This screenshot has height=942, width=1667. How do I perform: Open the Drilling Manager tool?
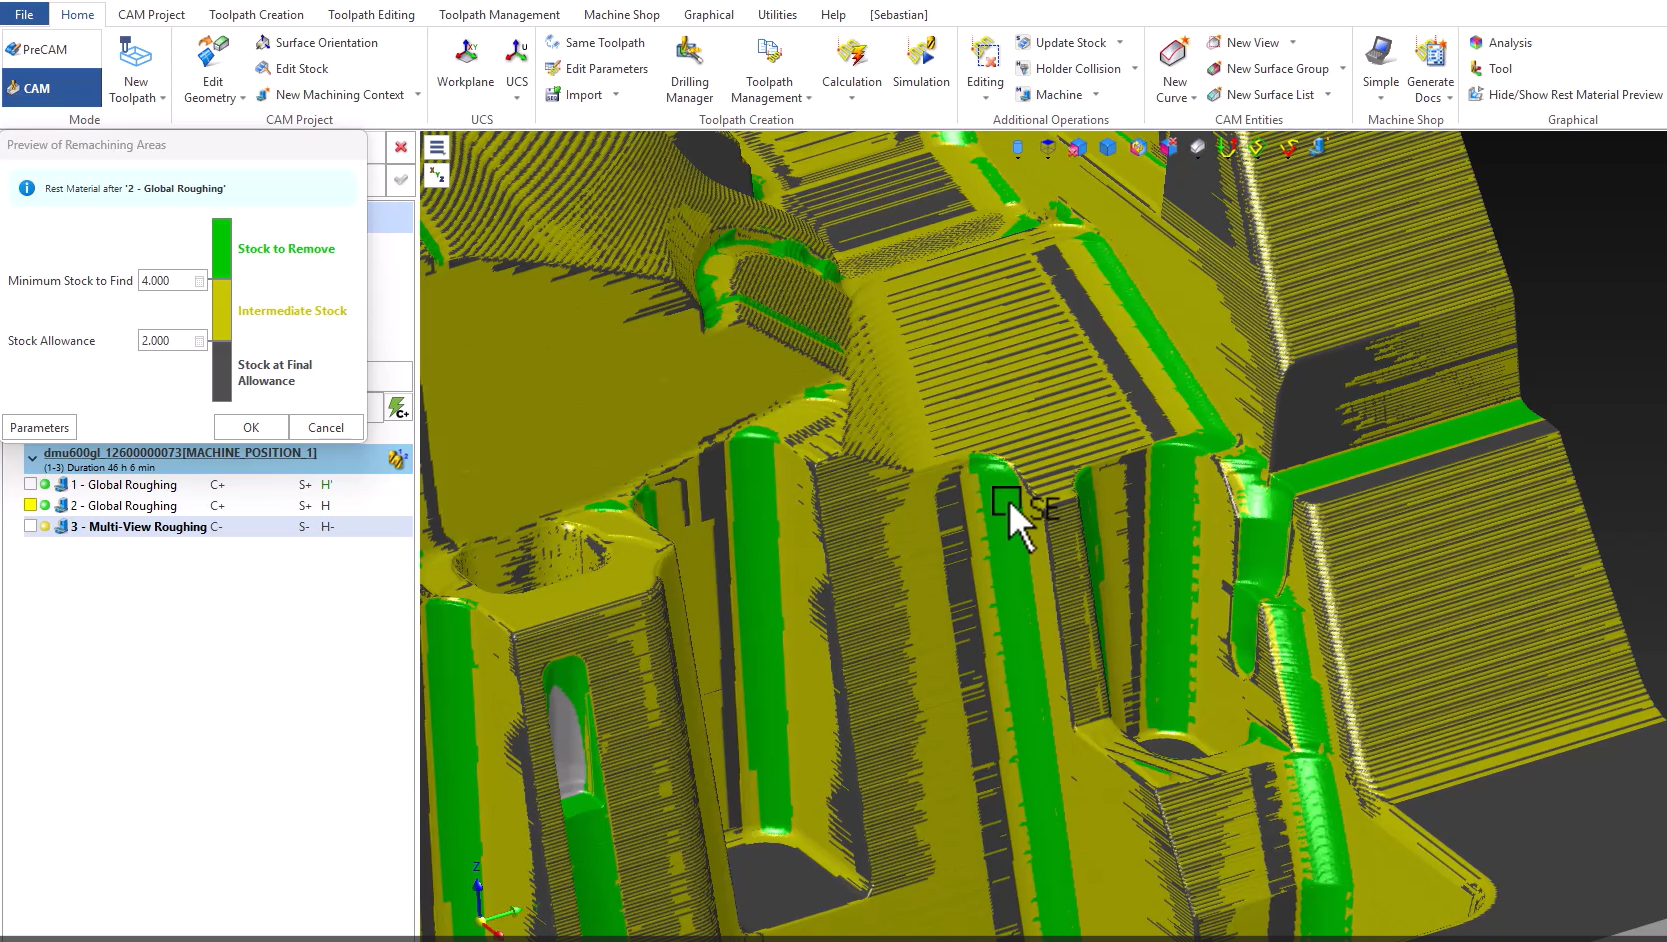pos(689,70)
